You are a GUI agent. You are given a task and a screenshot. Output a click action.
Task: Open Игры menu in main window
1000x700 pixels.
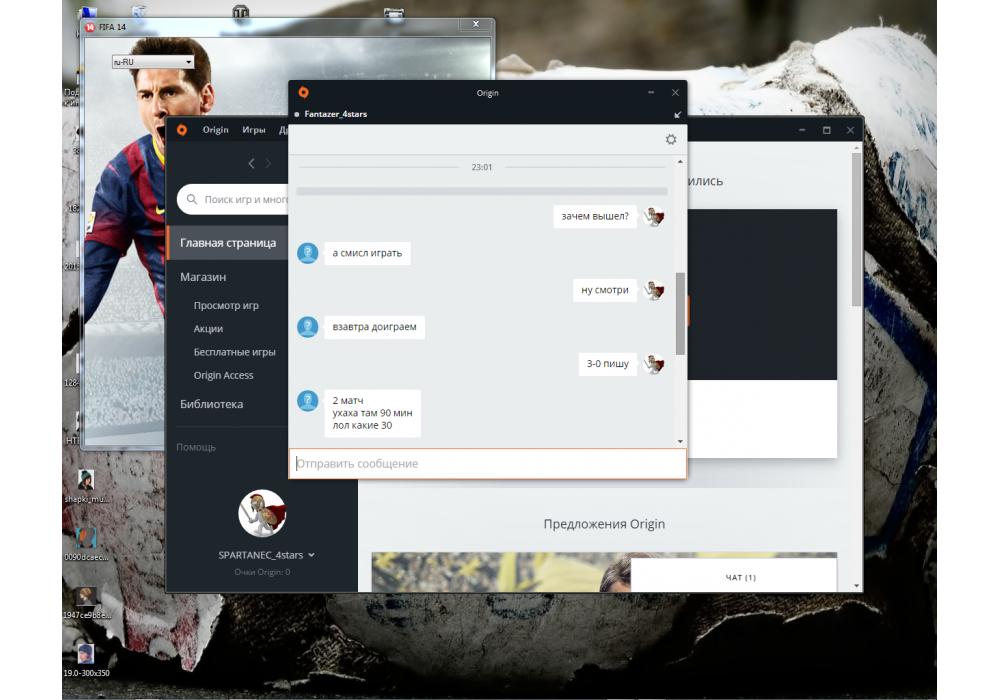coord(254,129)
